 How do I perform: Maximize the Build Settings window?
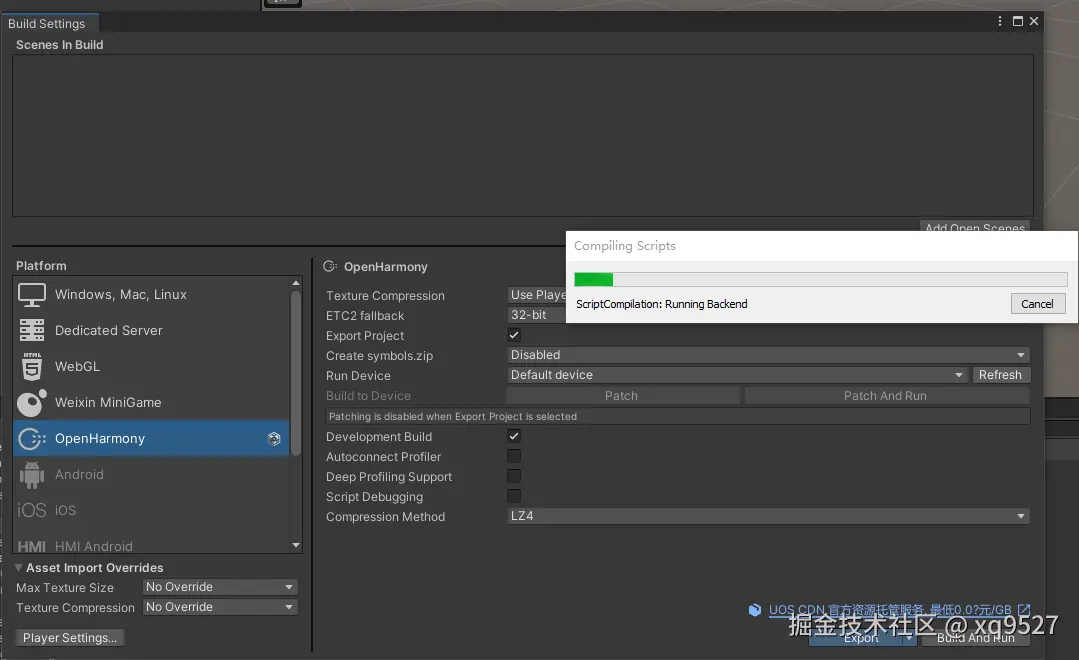point(1018,21)
